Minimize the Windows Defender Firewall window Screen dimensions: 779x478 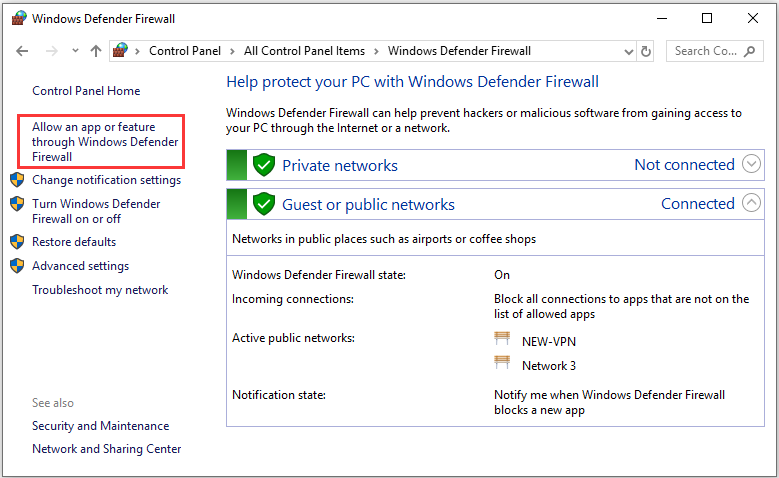[662, 18]
